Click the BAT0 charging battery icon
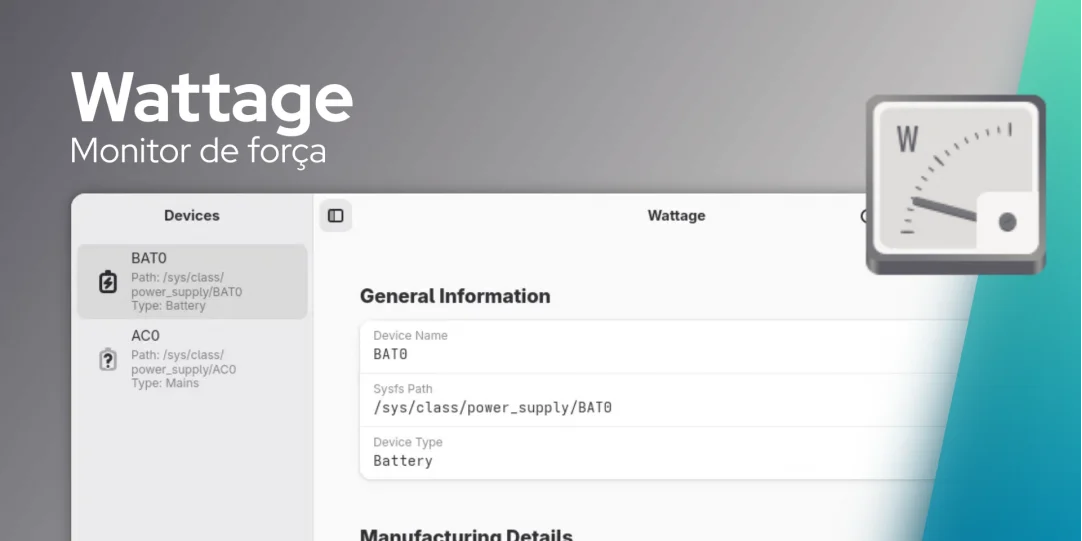This screenshot has height=541, width=1082. point(108,282)
